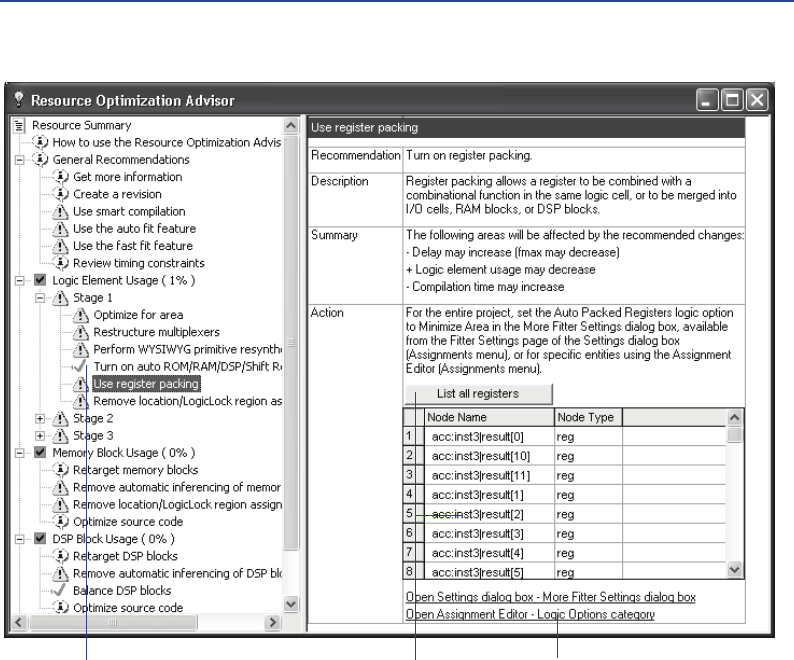794x660 pixels.
Task: Select Use the auto fit feature item
Action: click(x=132, y=228)
